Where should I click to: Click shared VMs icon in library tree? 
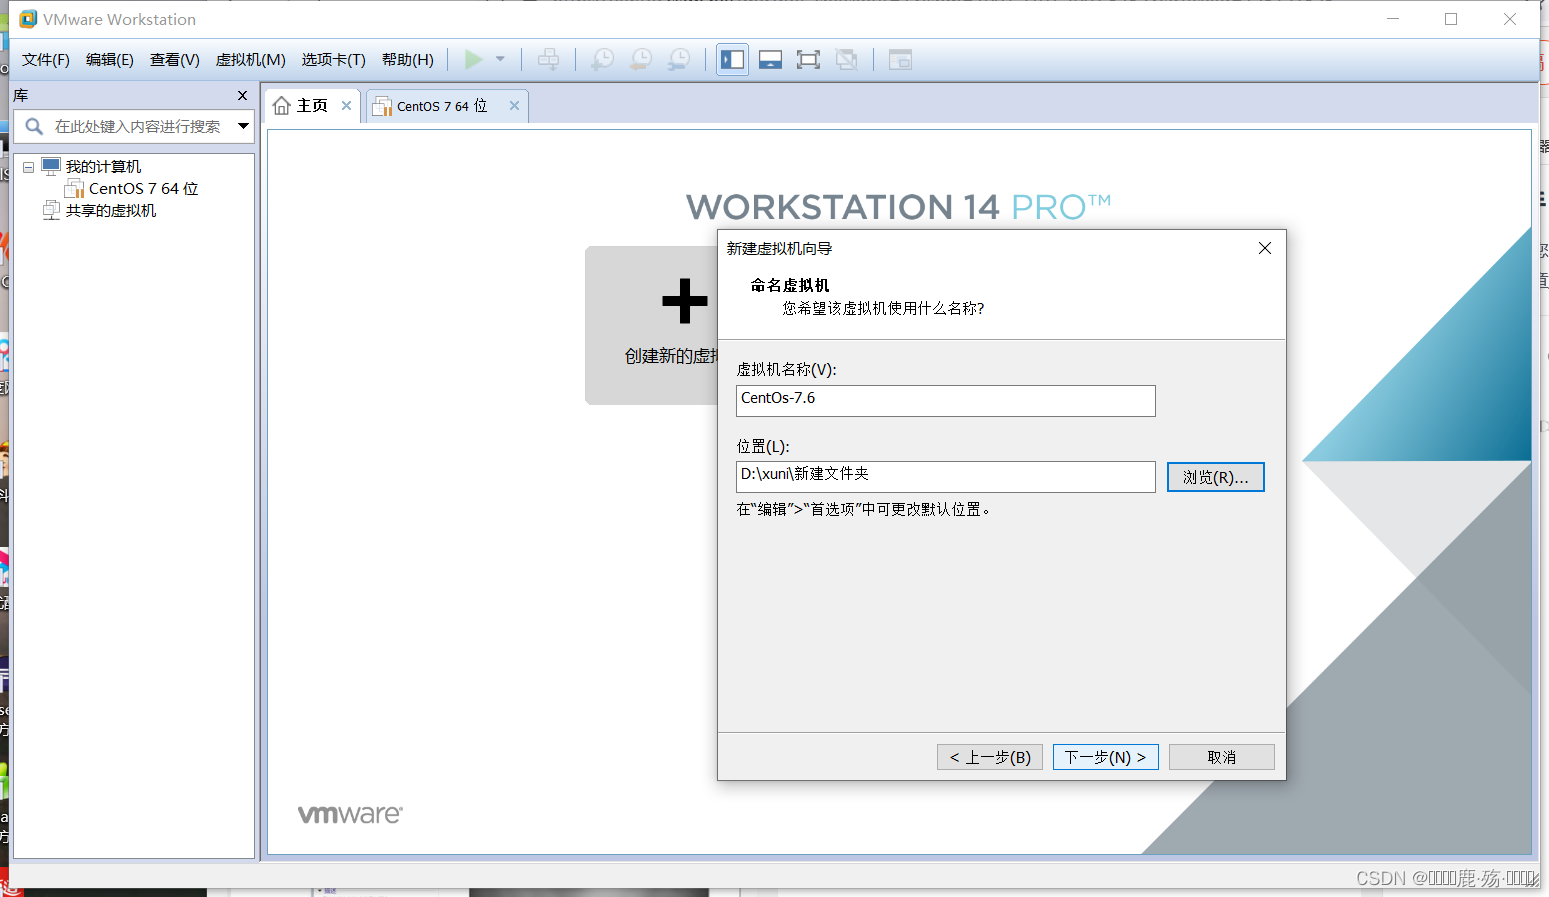click(52, 210)
